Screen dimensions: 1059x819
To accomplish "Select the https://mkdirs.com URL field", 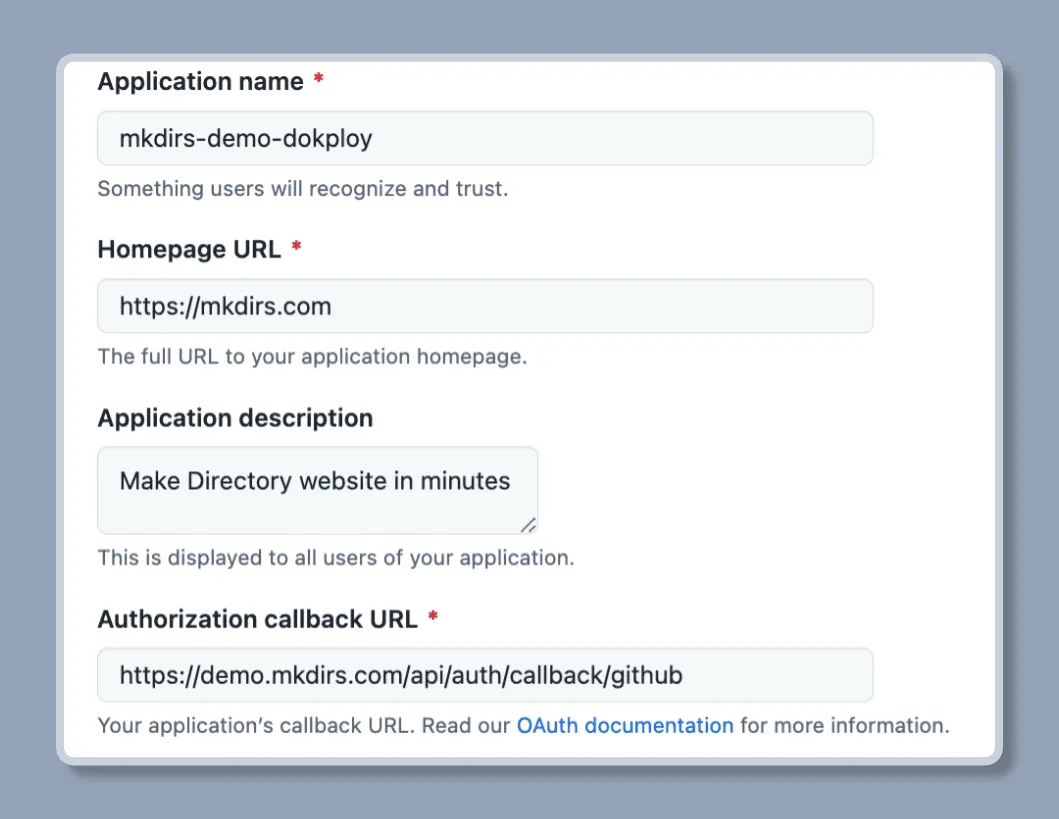I will 484,306.
